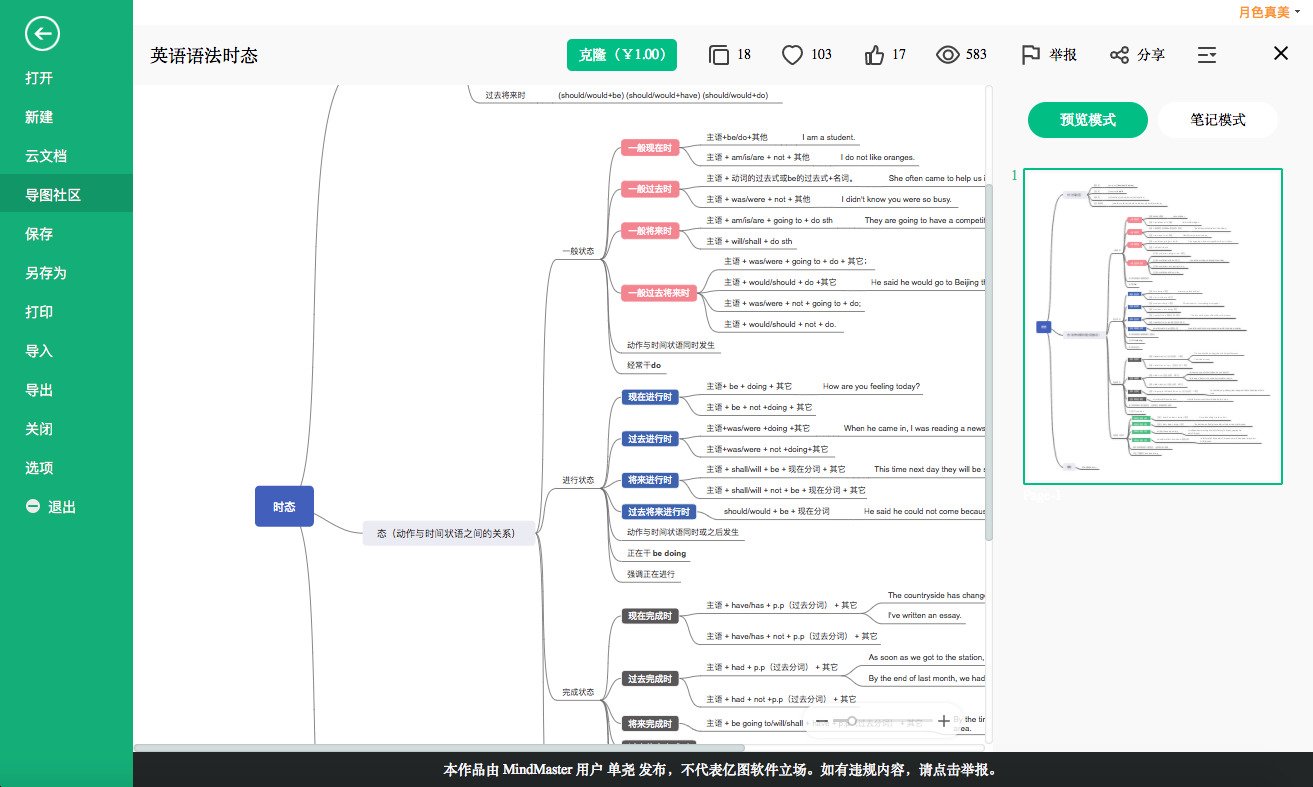Screen dimensions: 1313x787
Task: Click the text I am a student.
Action: 829,137
